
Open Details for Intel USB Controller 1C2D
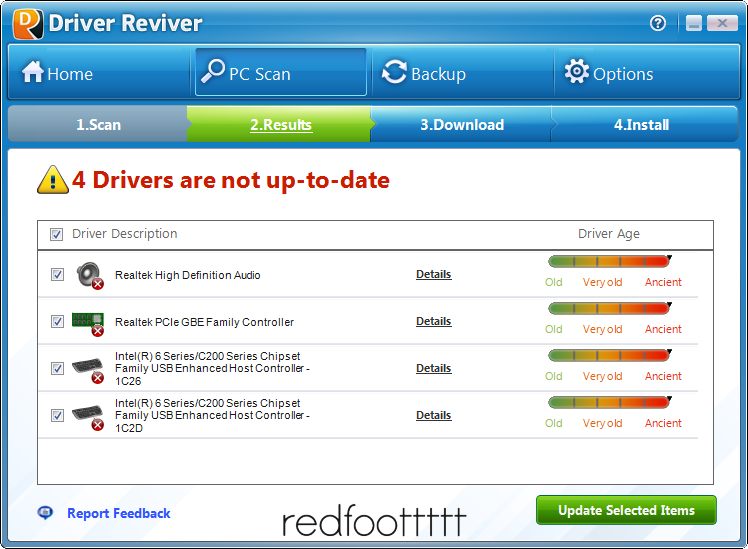point(434,415)
